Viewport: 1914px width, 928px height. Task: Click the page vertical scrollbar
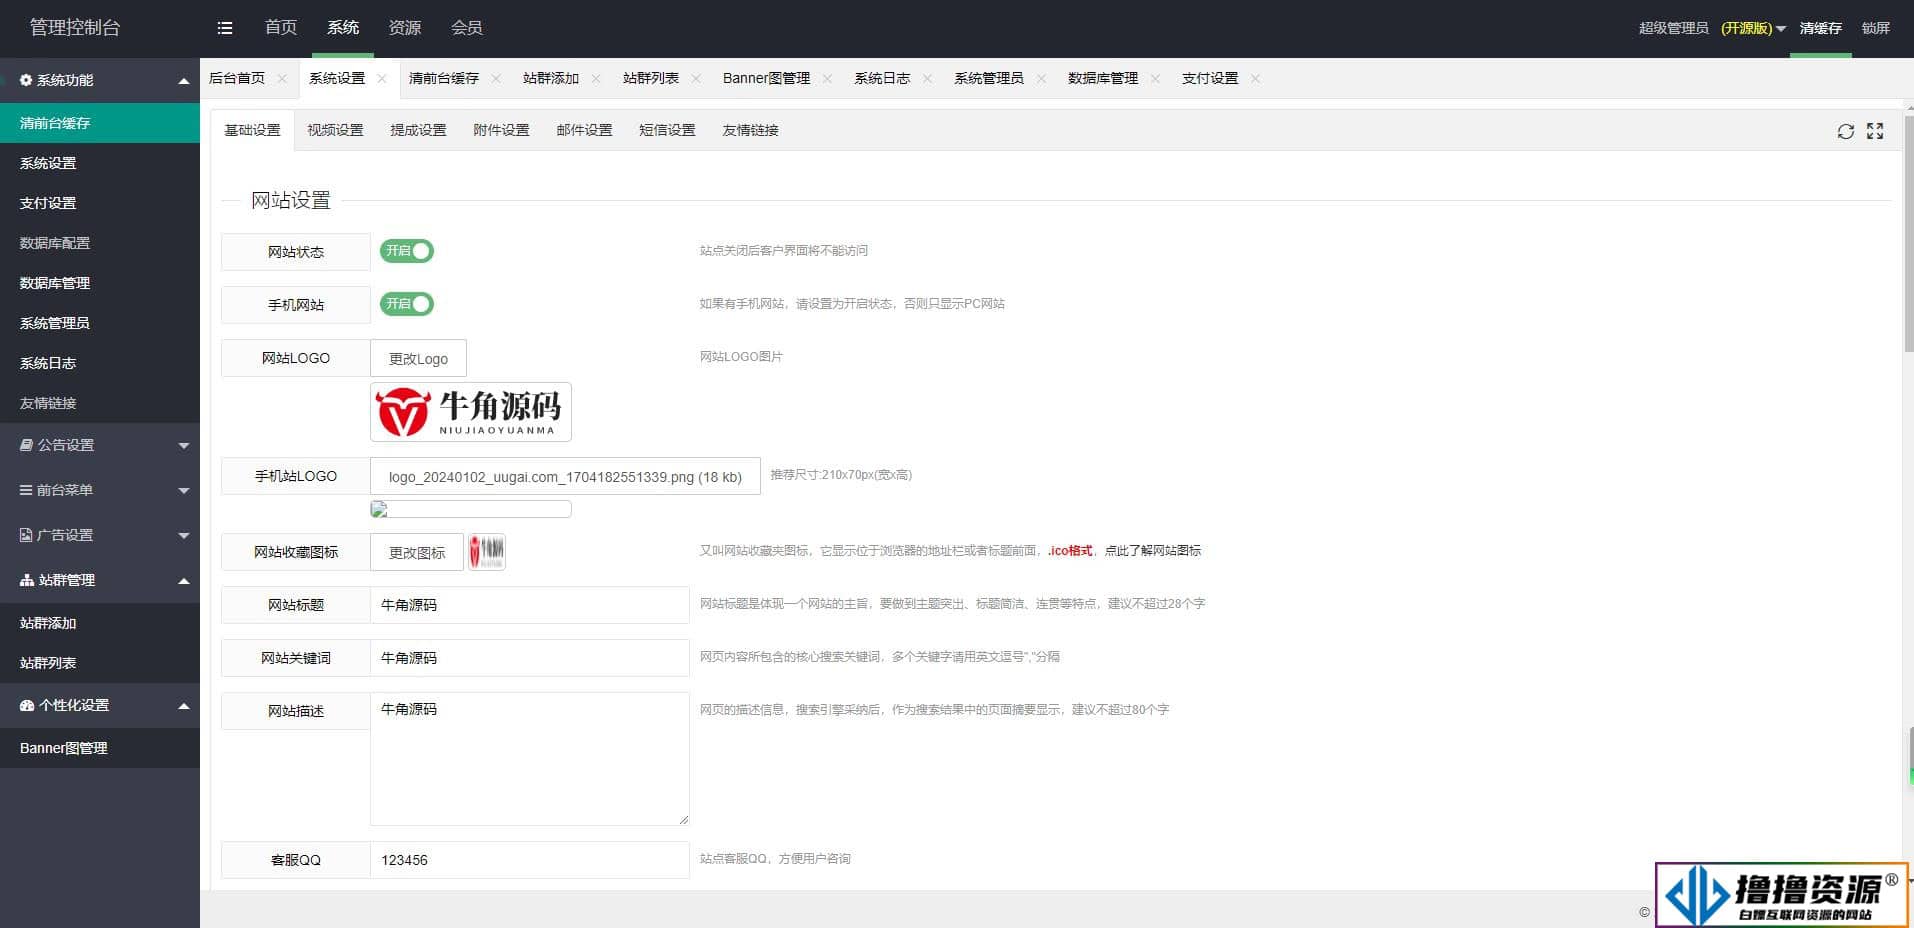[1908, 235]
